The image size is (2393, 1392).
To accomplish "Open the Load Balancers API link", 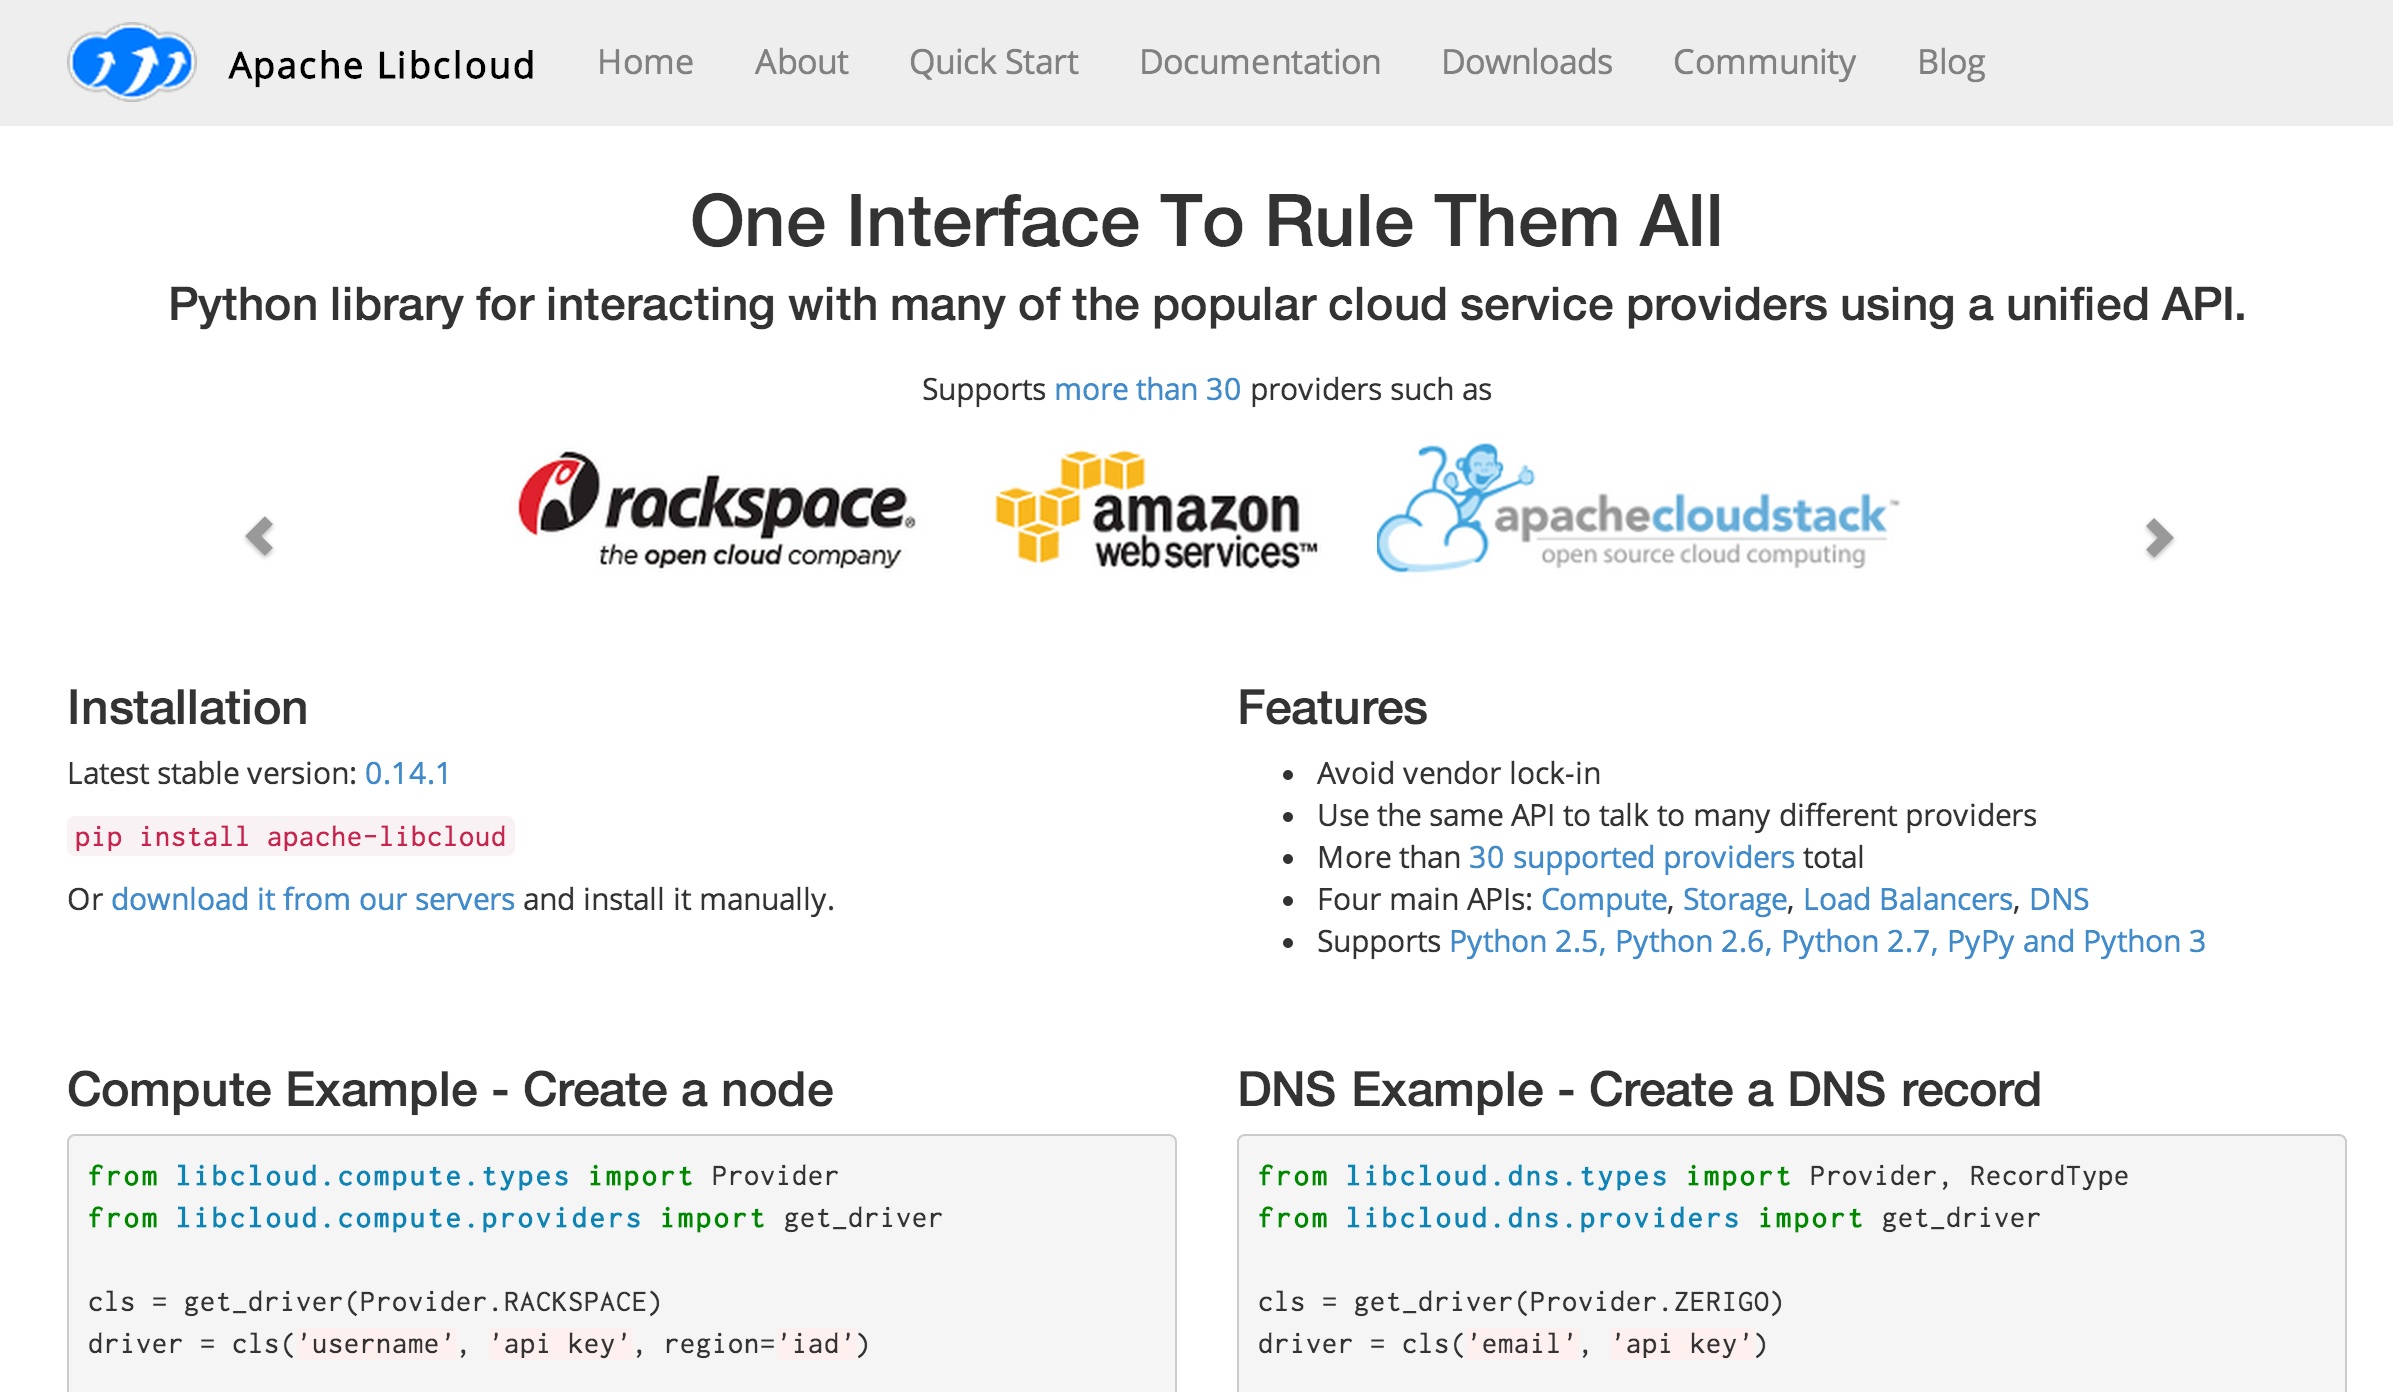I will click(x=1907, y=899).
